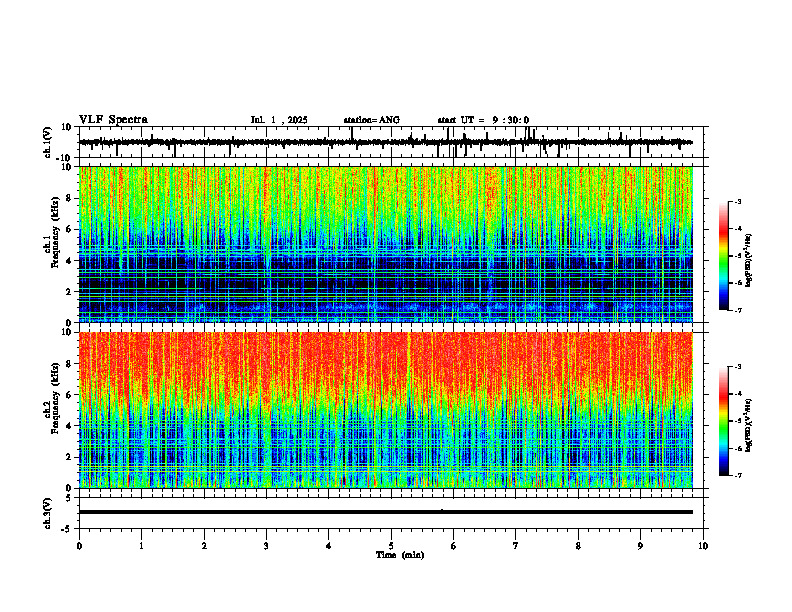Select the date 'Jul 1, 2025' text

click(279, 120)
